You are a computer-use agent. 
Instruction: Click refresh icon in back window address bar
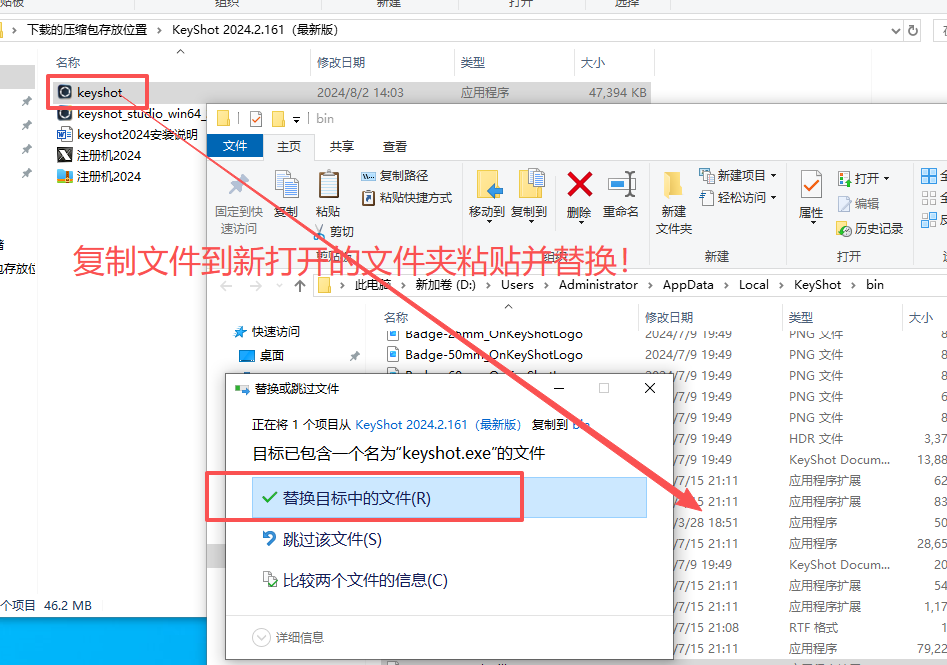(x=913, y=30)
